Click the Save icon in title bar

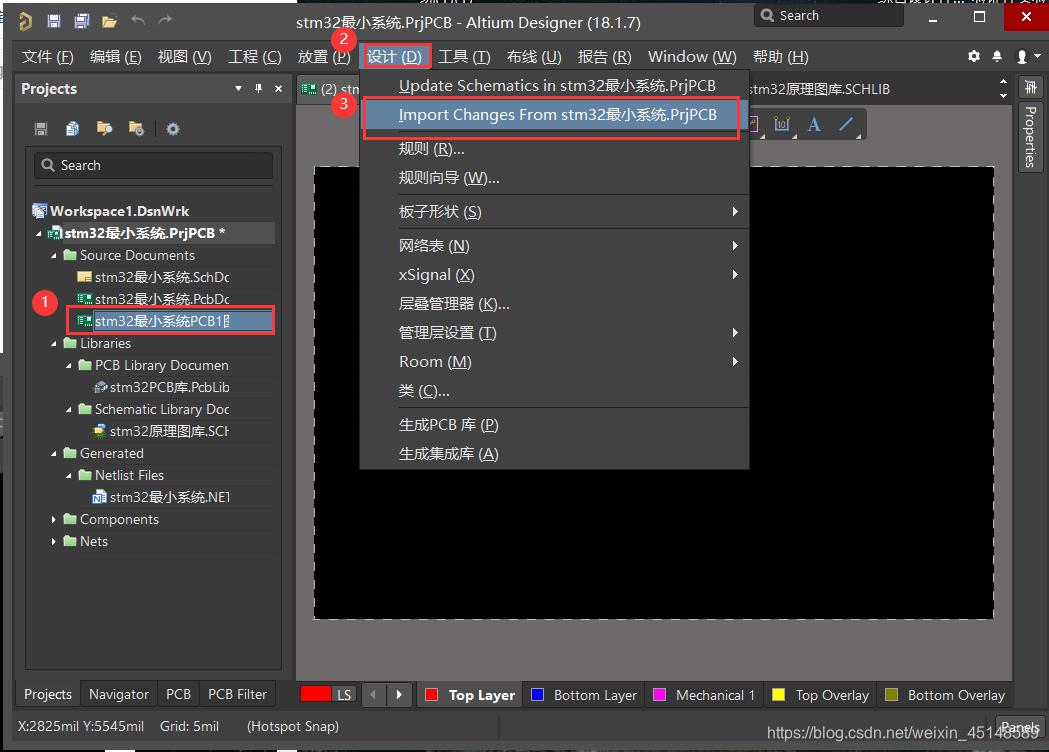[x=54, y=21]
